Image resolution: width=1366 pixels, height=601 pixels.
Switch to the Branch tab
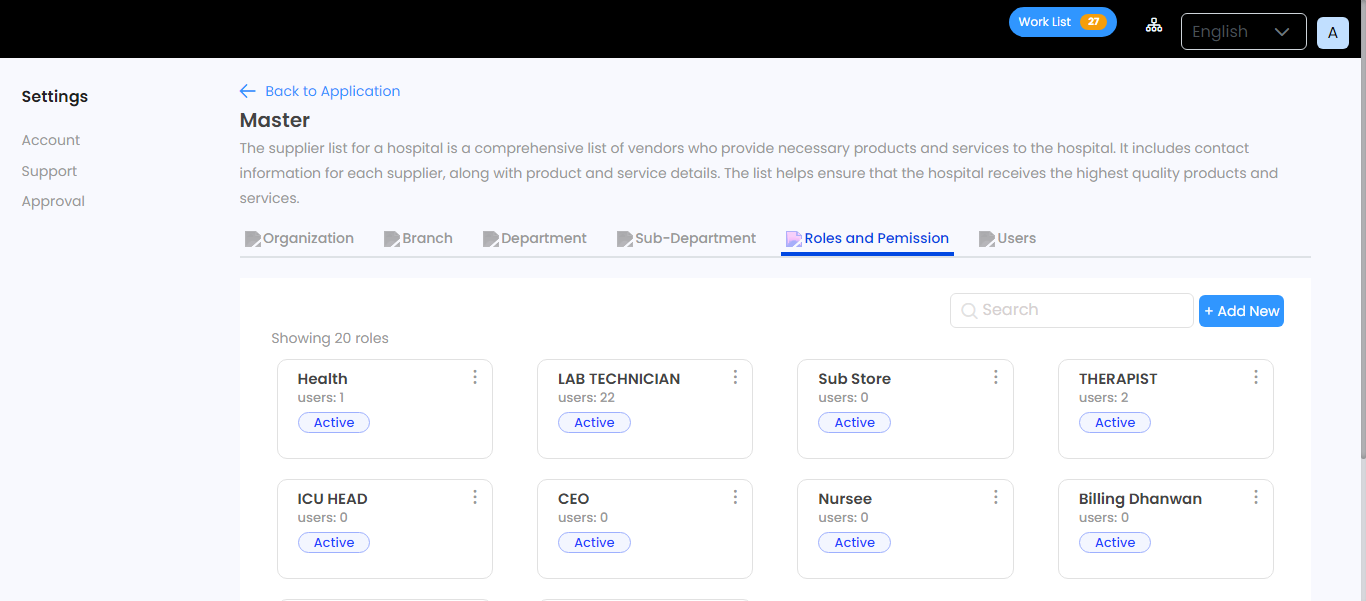[418, 239]
